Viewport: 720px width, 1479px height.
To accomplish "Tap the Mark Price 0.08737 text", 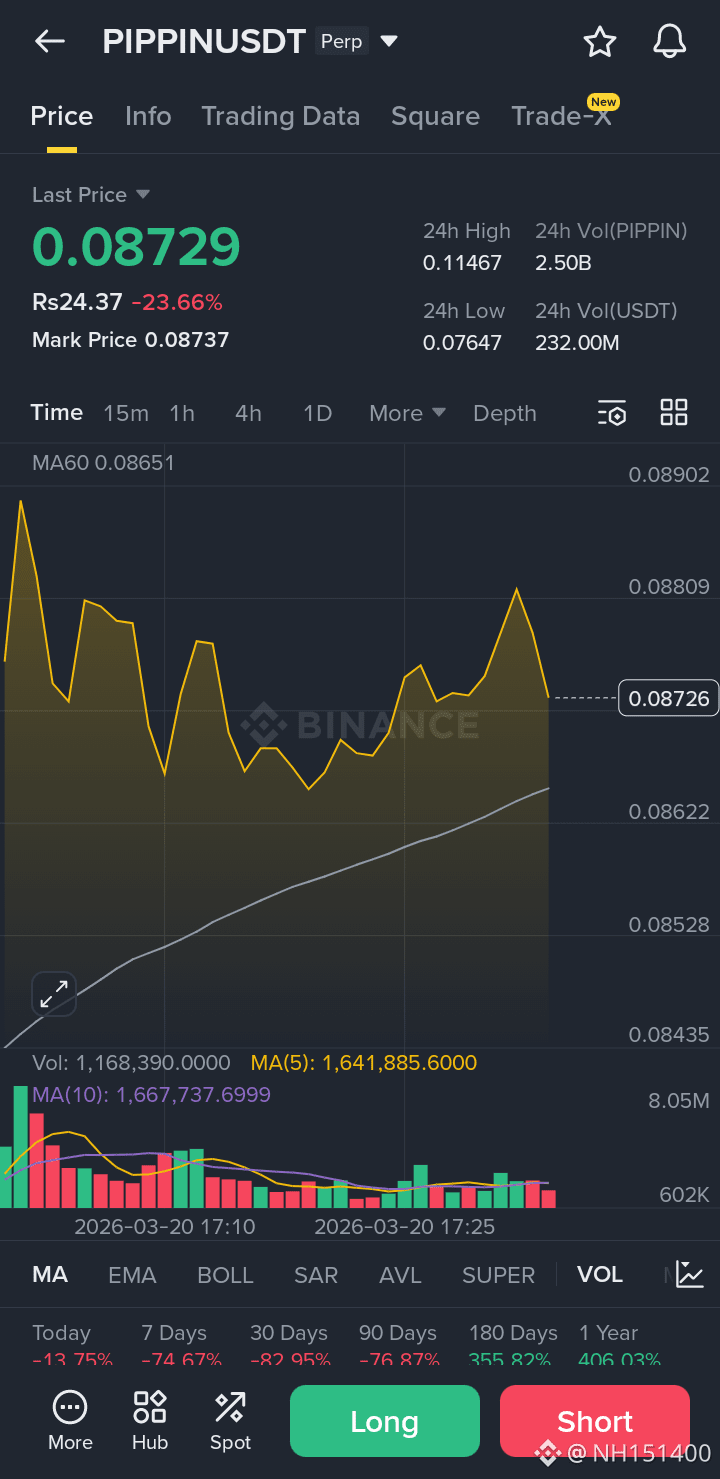I will coord(130,340).
